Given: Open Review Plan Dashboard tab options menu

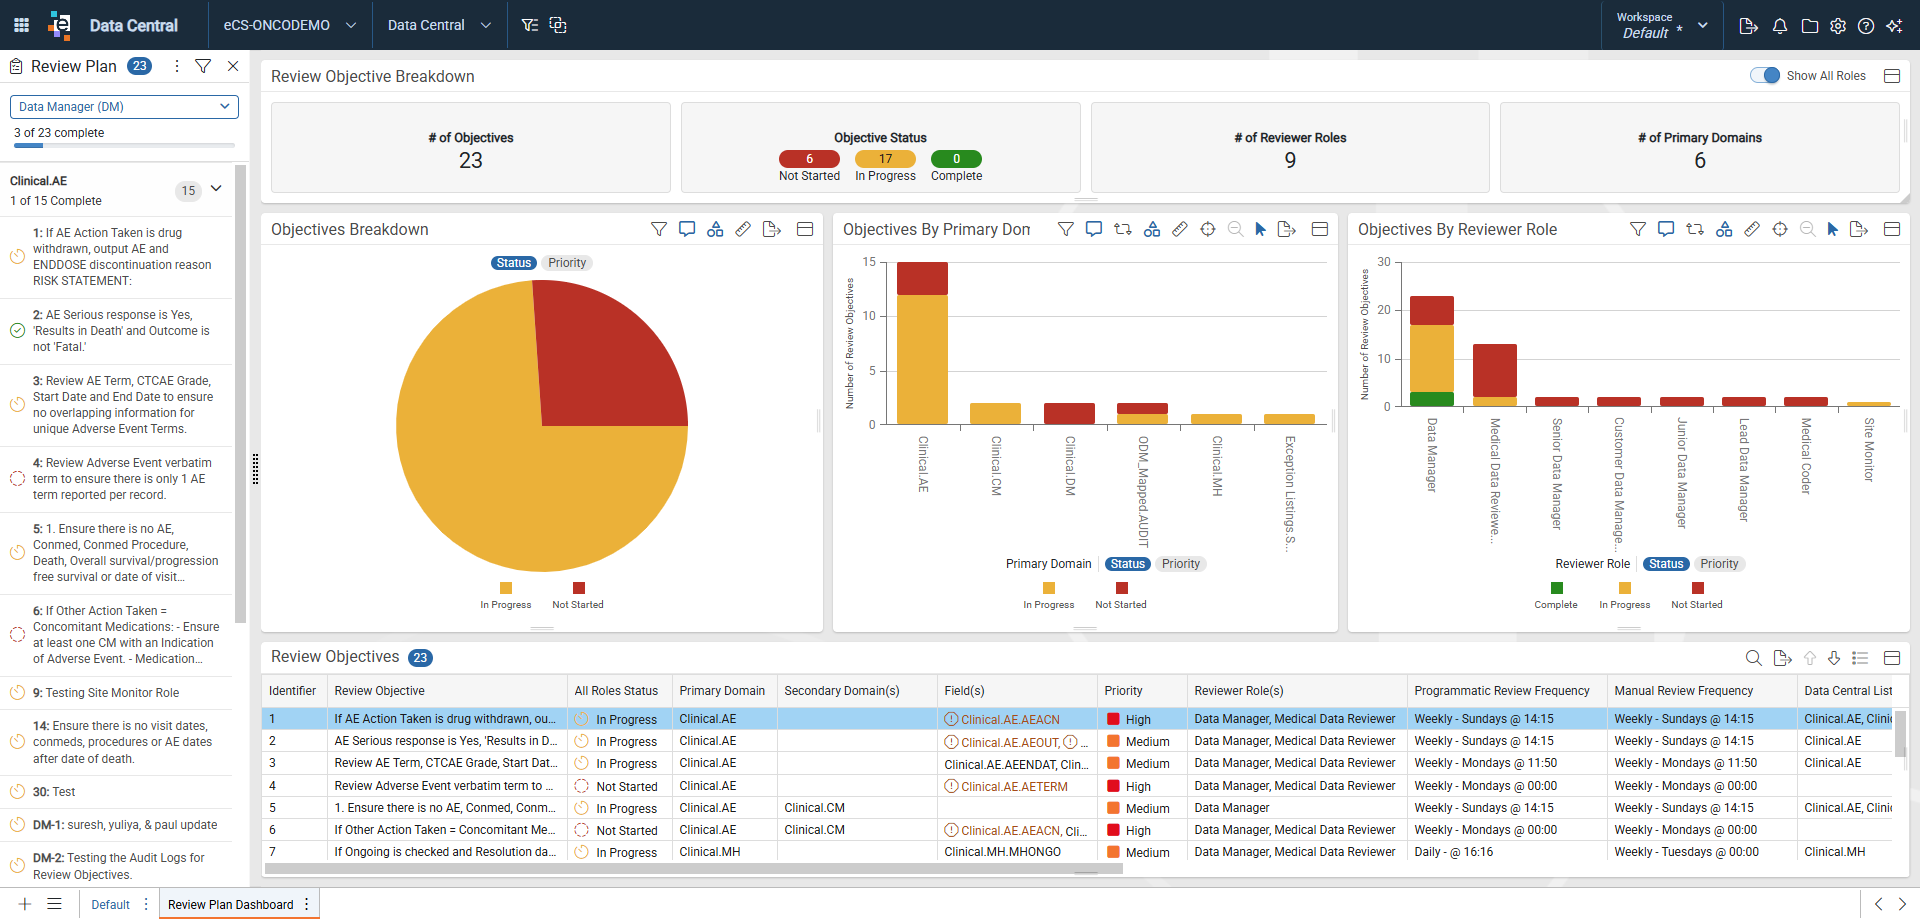Looking at the screenshot, I should point(307,904).
